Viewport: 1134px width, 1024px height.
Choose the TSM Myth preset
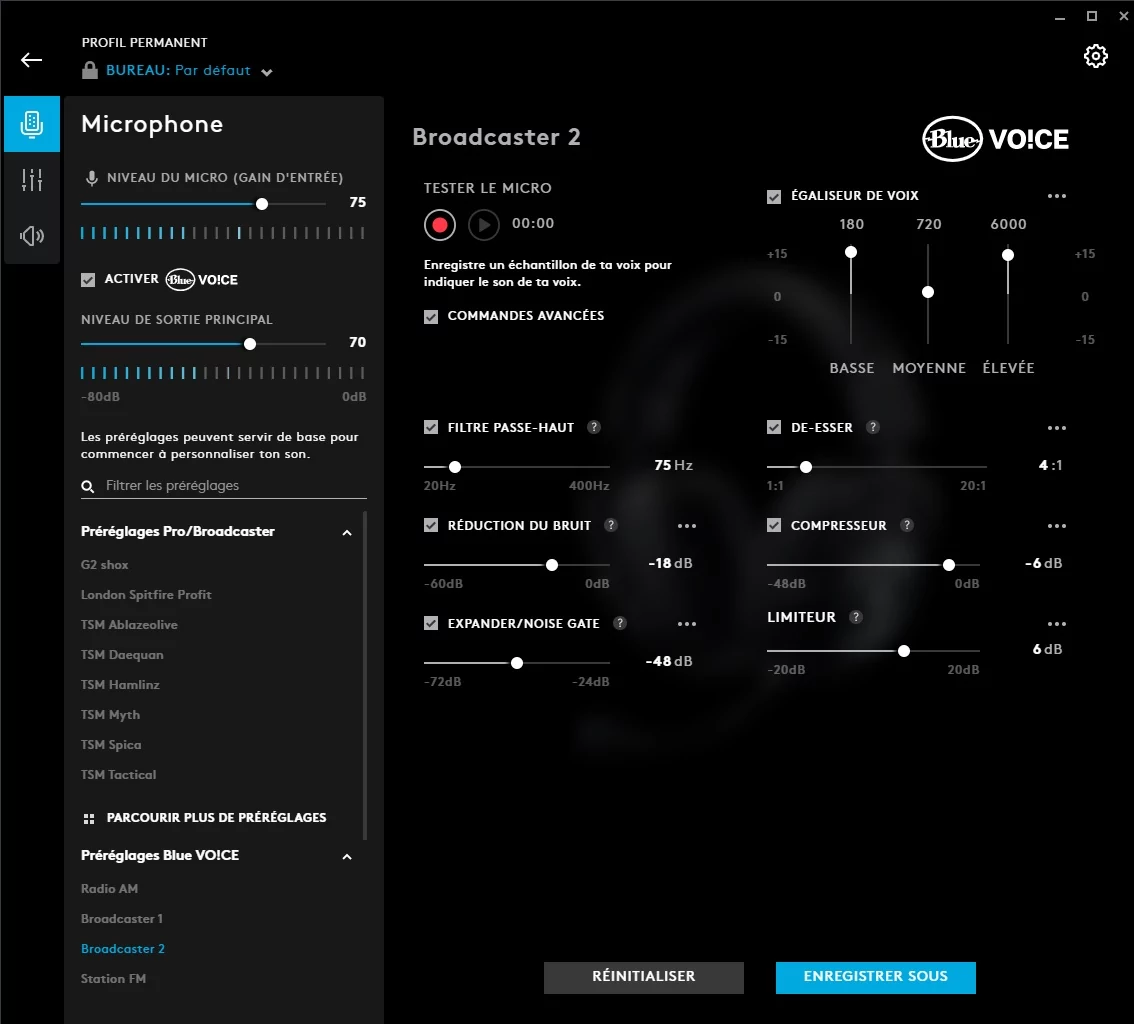point(111,714)
